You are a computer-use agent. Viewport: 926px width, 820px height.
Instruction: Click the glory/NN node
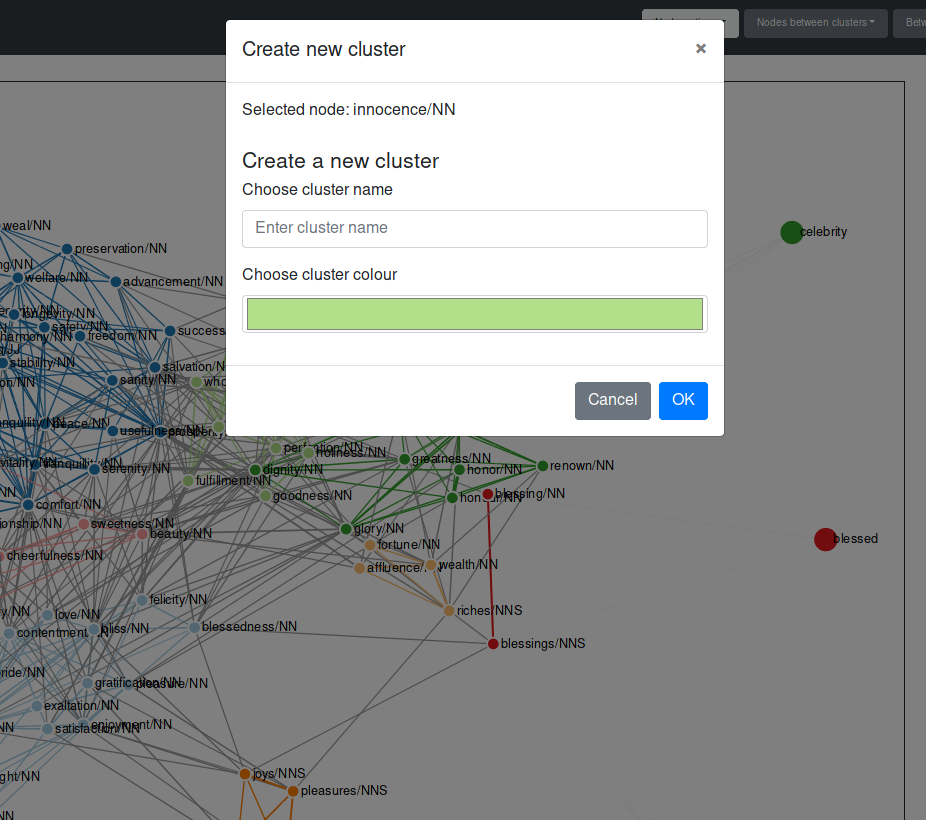click(346, 528)
